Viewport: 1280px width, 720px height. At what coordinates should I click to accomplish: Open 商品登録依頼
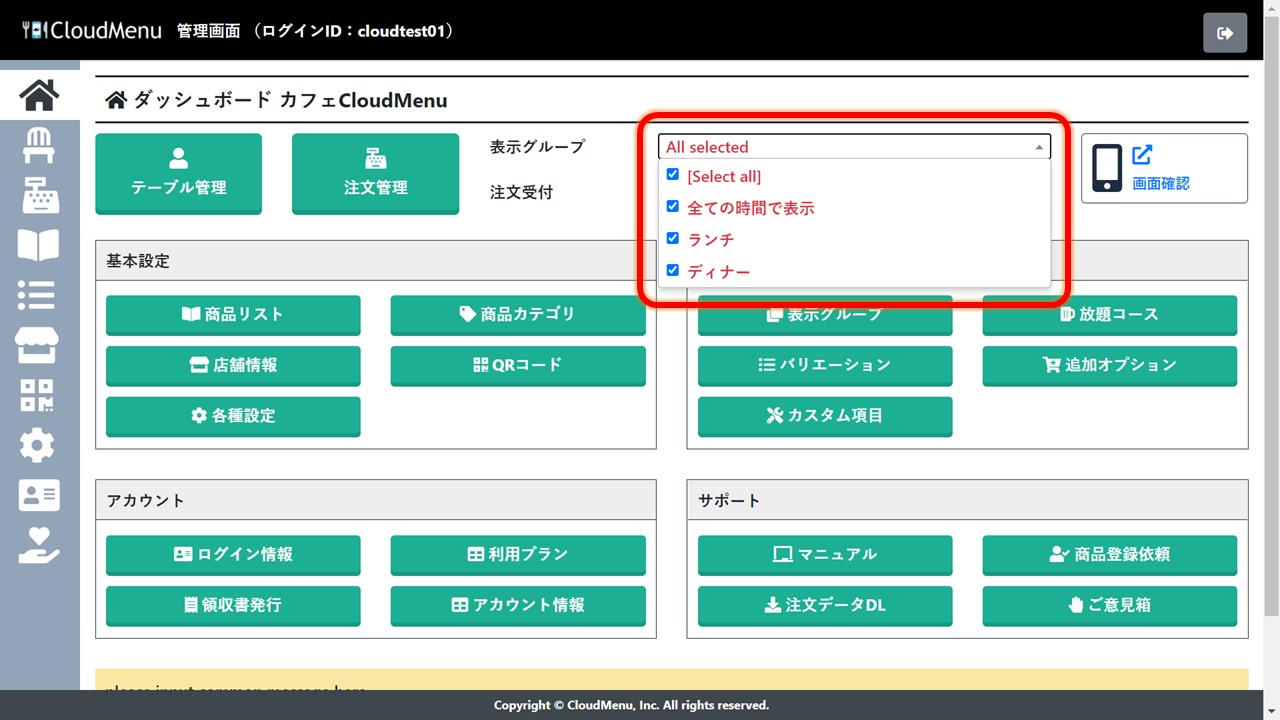pos(1110,554)
